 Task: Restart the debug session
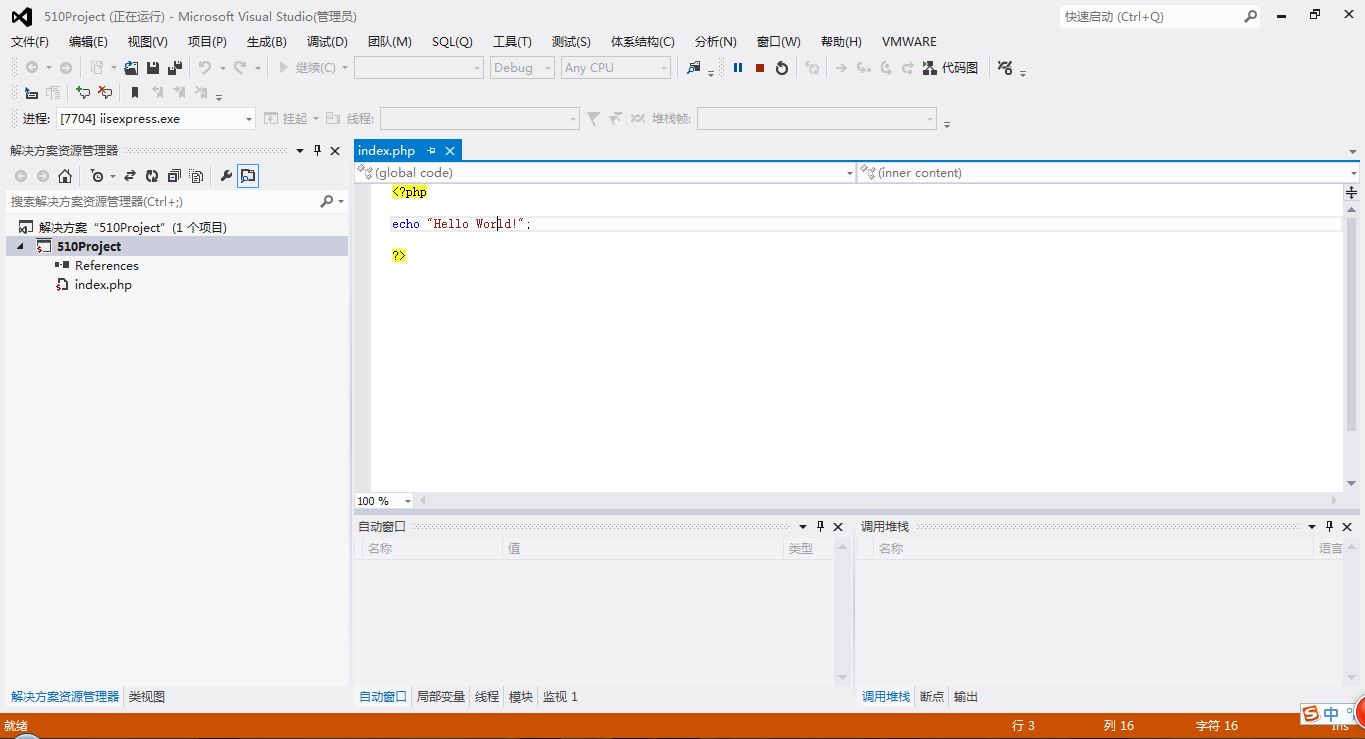(x=782, y=68)
